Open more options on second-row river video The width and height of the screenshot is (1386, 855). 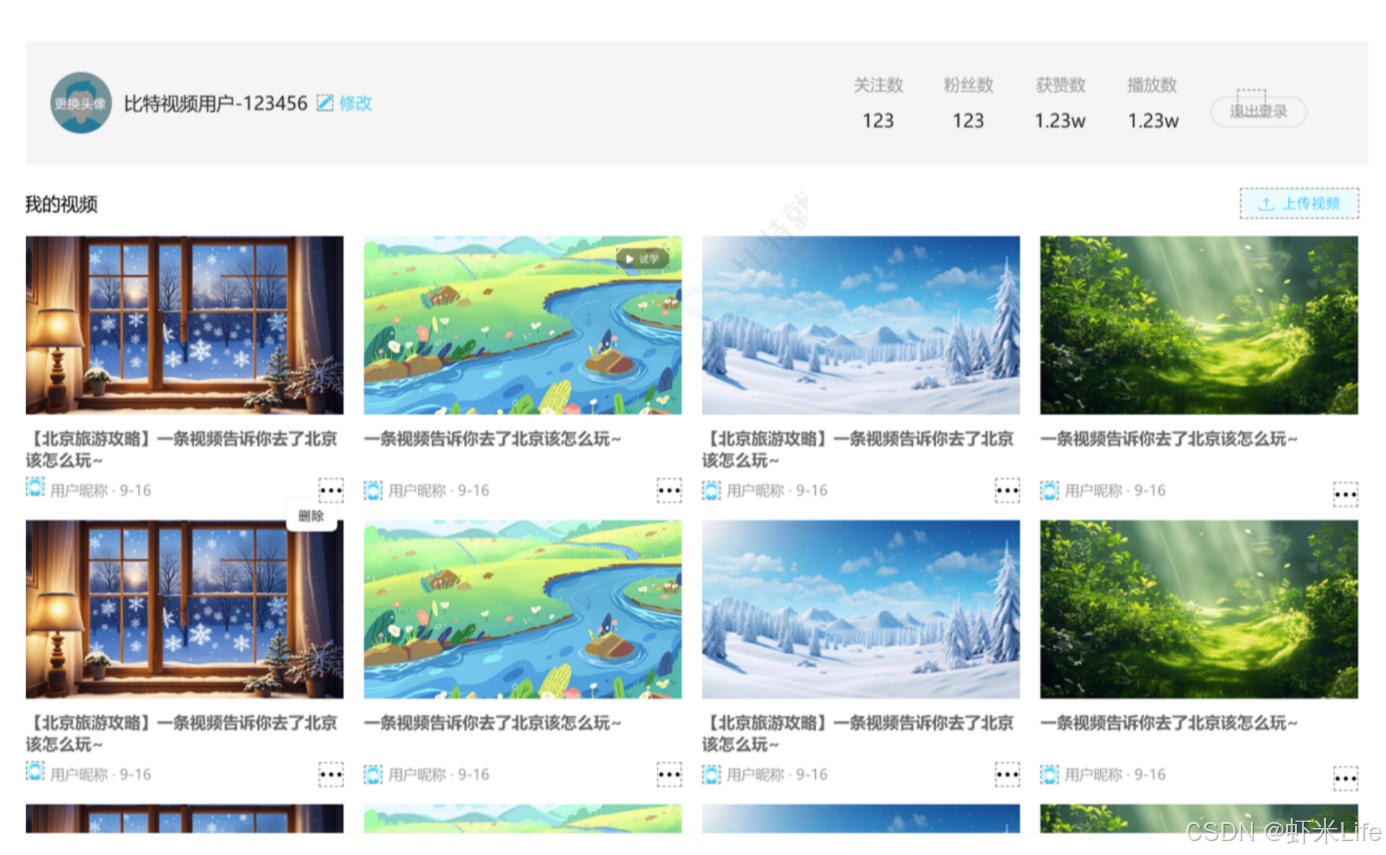tap(669, 774)
